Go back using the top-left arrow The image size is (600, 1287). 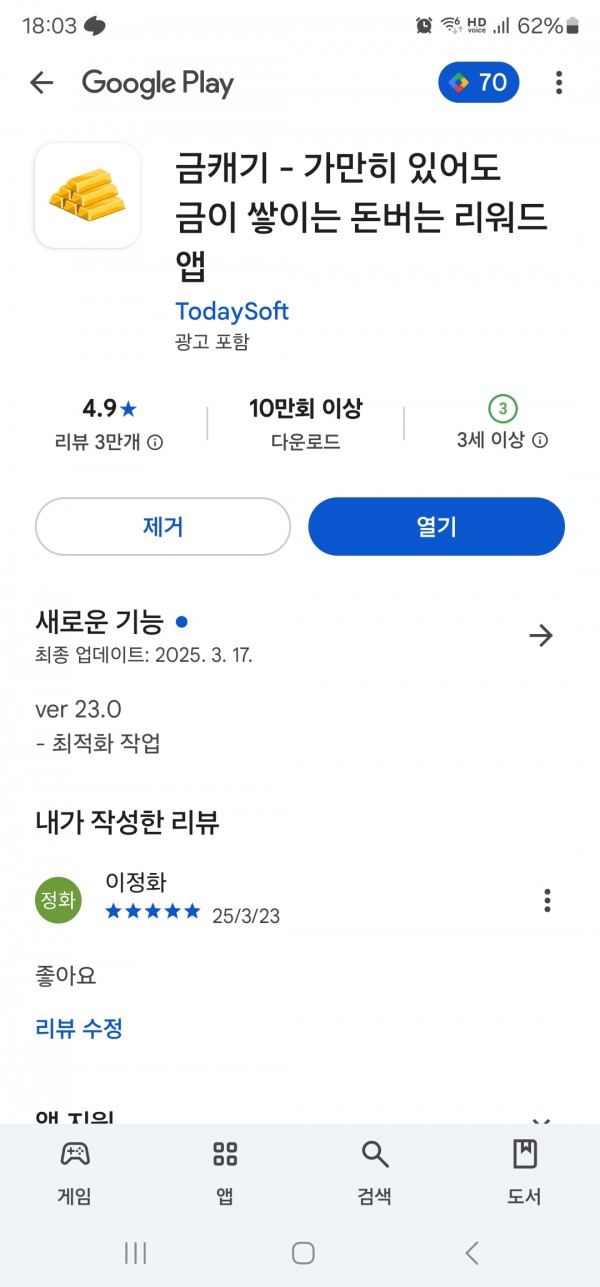pos(41,83)
